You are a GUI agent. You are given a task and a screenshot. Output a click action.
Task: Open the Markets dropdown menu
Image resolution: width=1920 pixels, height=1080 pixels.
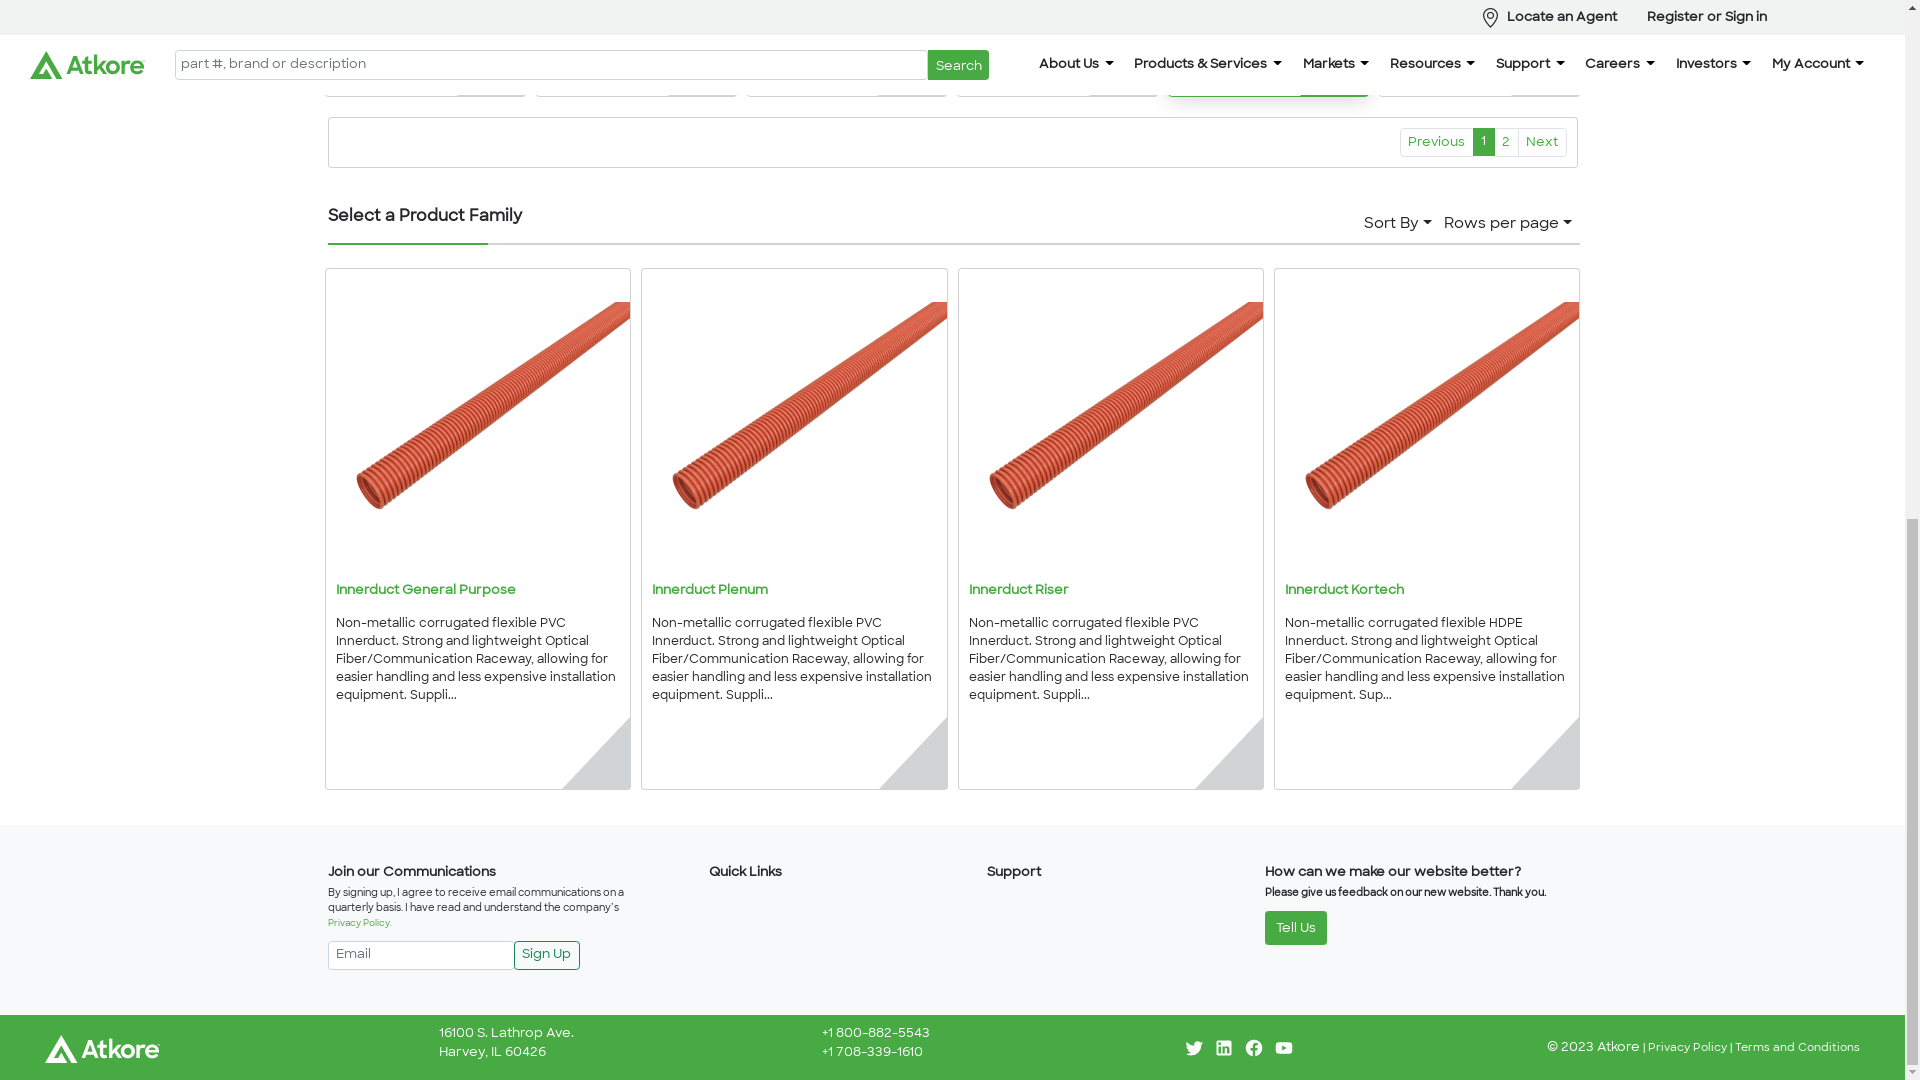click(x=1335, y=64)
